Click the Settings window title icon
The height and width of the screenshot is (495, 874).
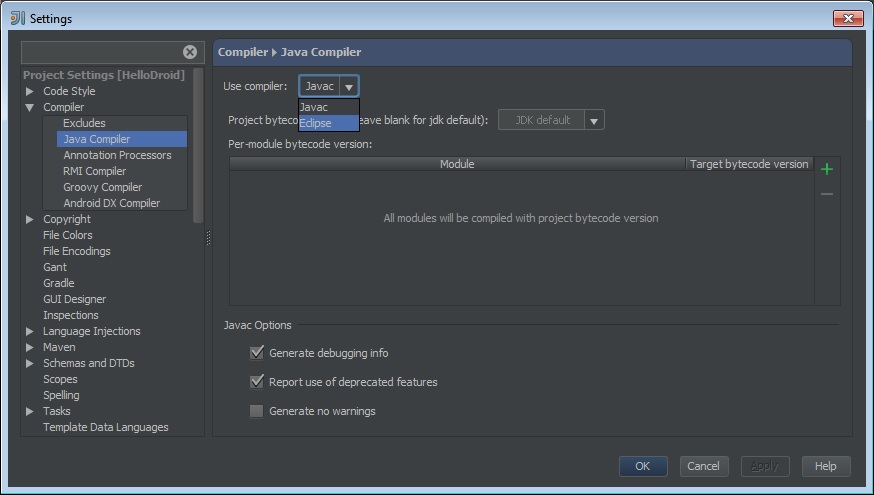click(x=17, y=18)
